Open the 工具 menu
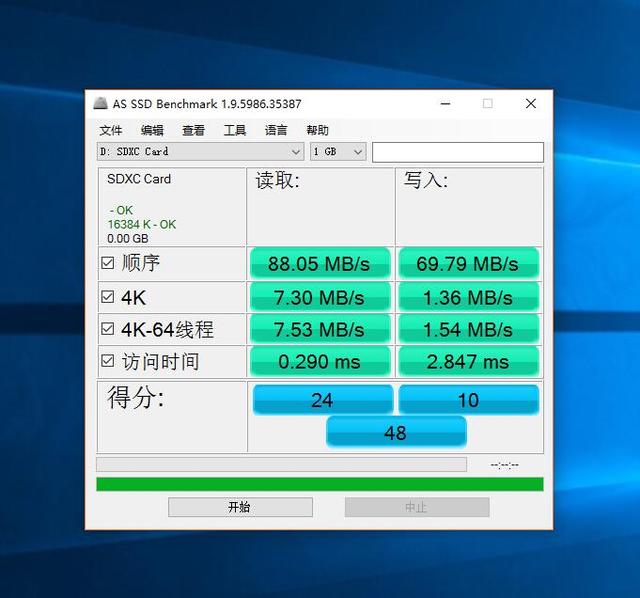Viewport: 640px width, 598px height. [235, 130]
